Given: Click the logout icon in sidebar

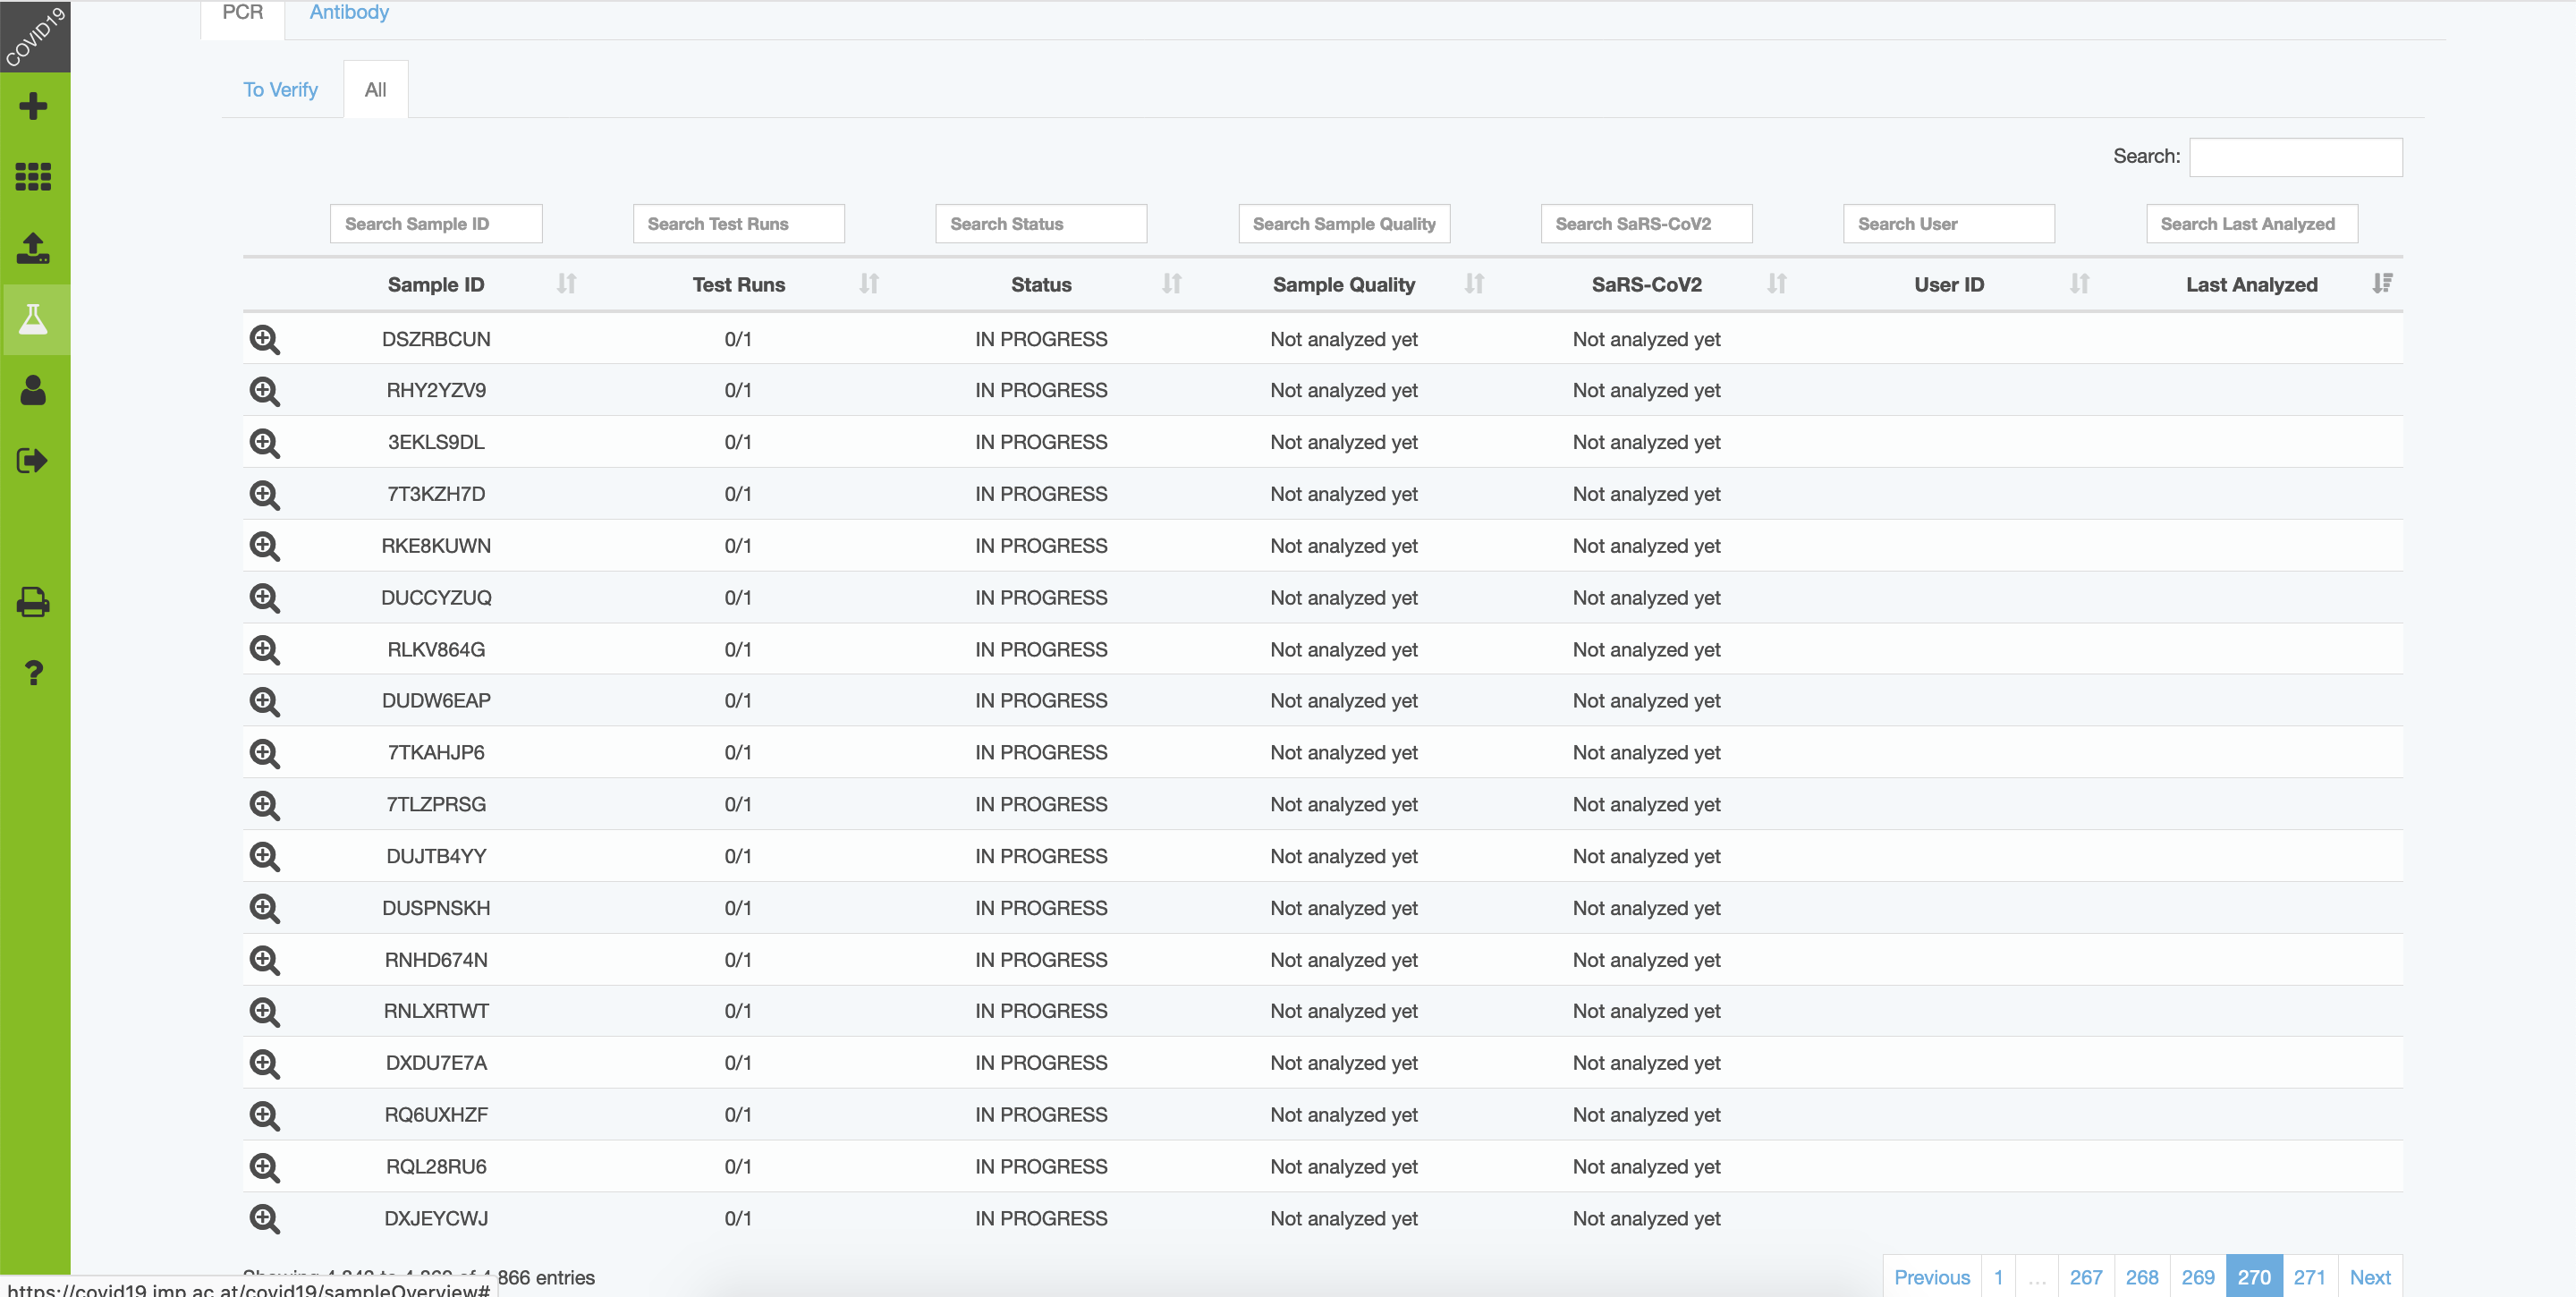Looking at the screenshot, I should [x=34, y=460].
